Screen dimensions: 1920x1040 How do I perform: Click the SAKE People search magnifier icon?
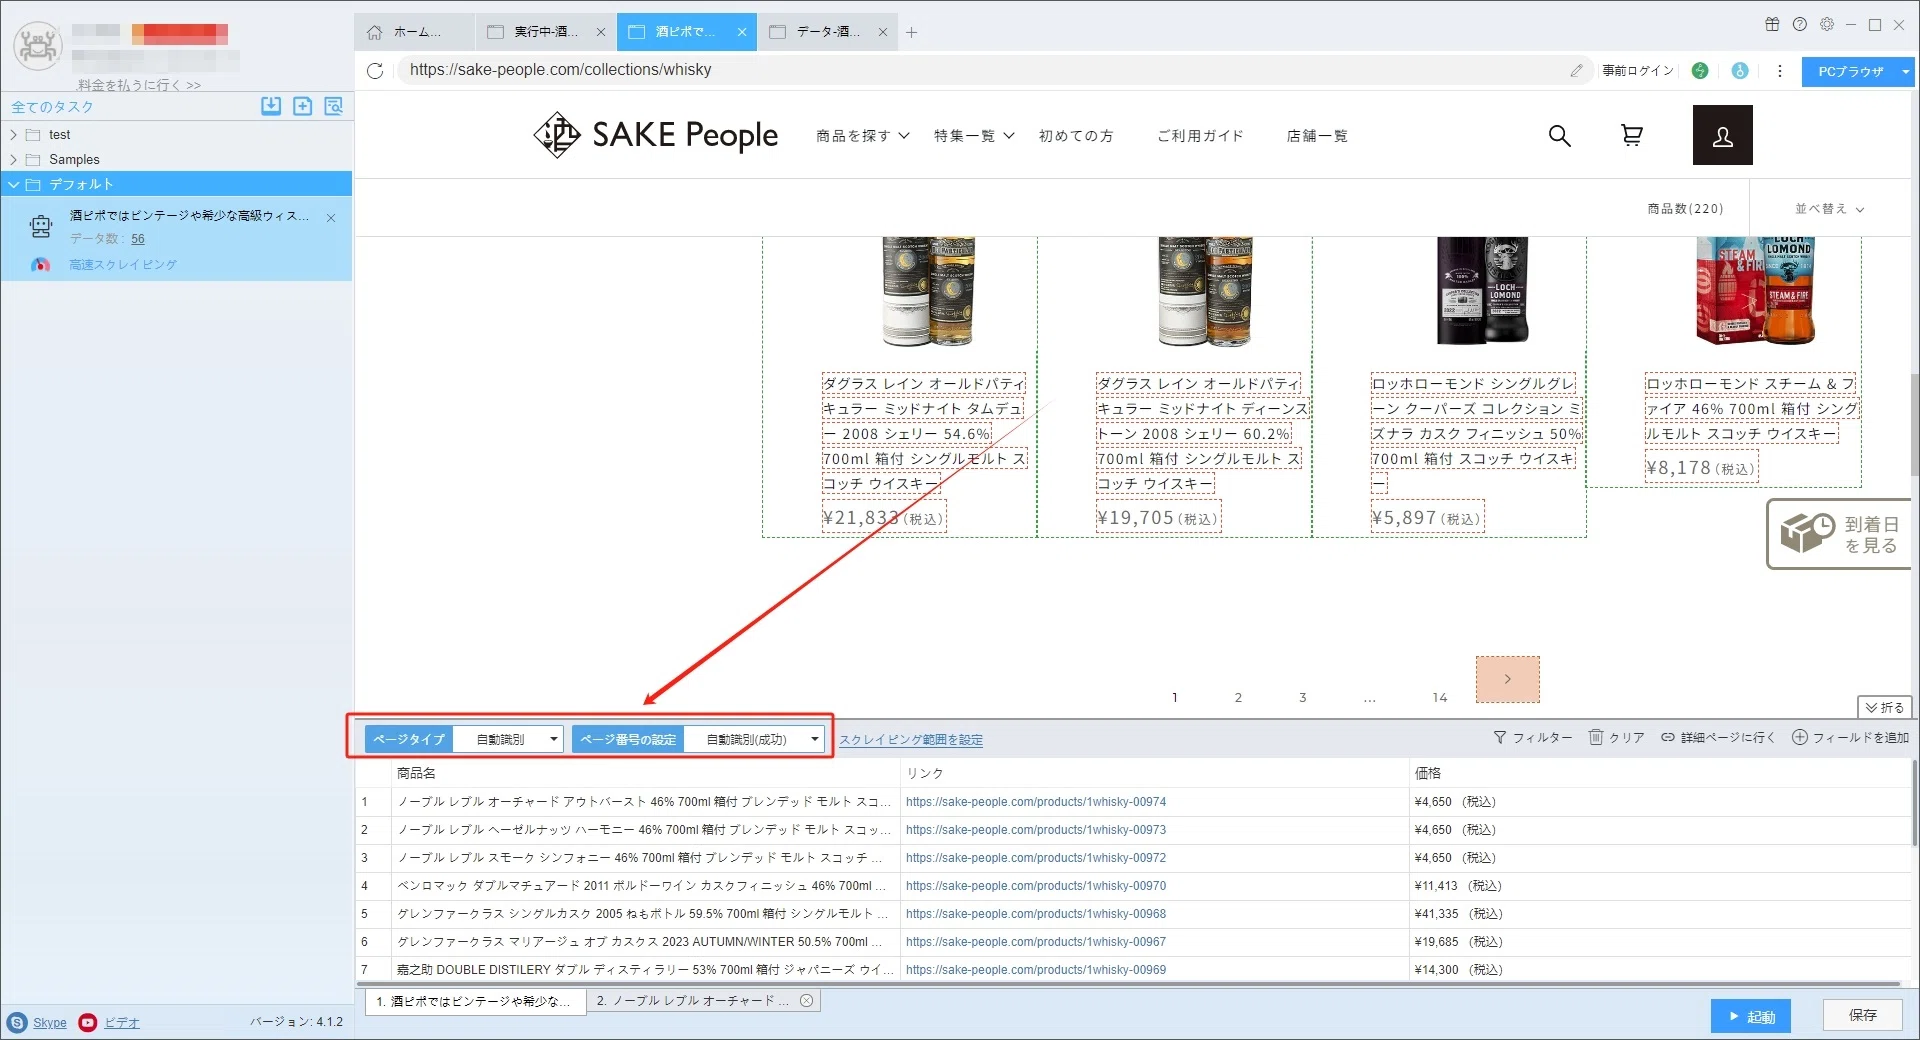(x=1559, y=135)
